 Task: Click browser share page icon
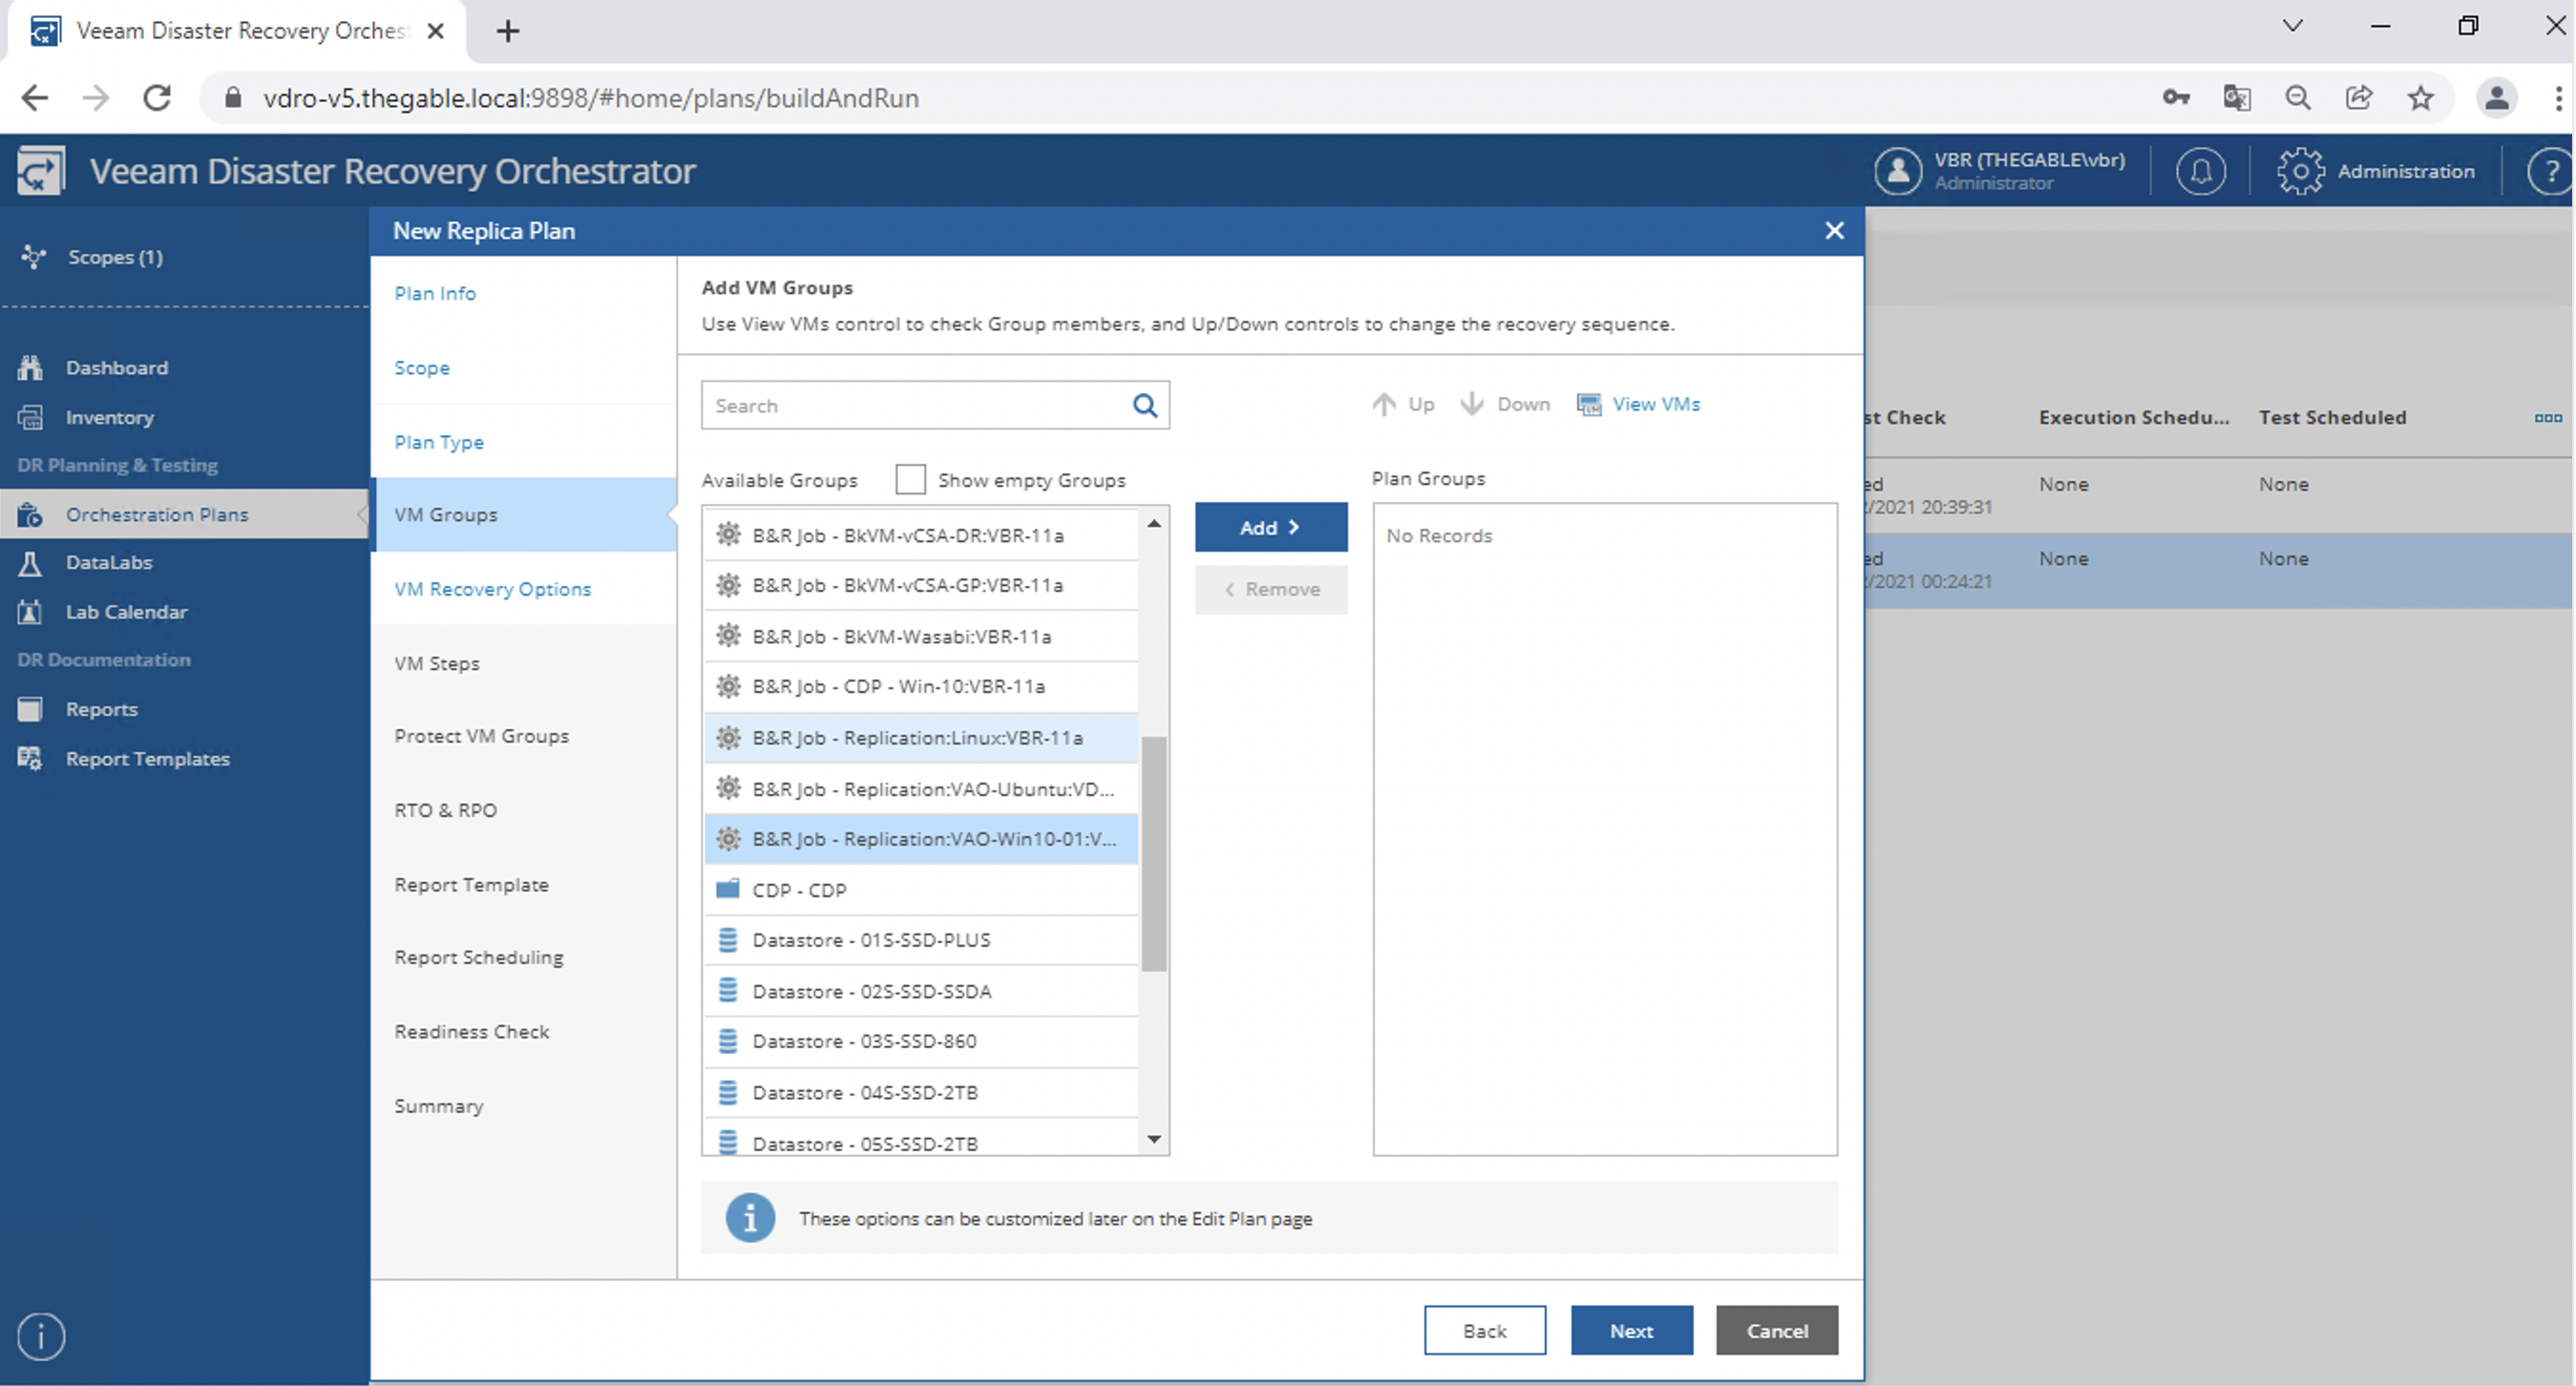[2359, 98]
